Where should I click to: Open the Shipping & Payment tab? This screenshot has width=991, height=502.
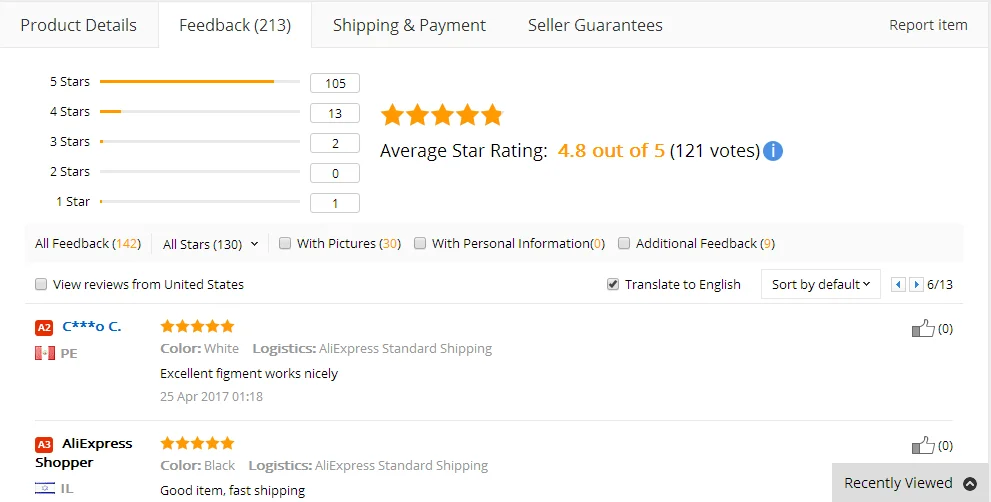(x=409, y=25)
